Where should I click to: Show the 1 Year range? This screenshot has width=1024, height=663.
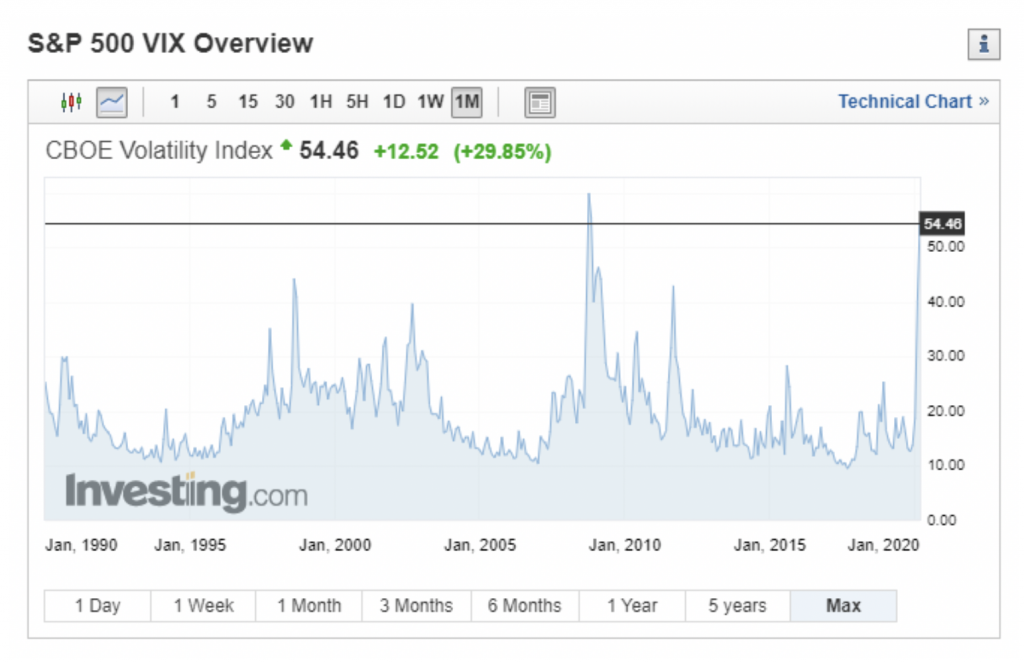632,606
